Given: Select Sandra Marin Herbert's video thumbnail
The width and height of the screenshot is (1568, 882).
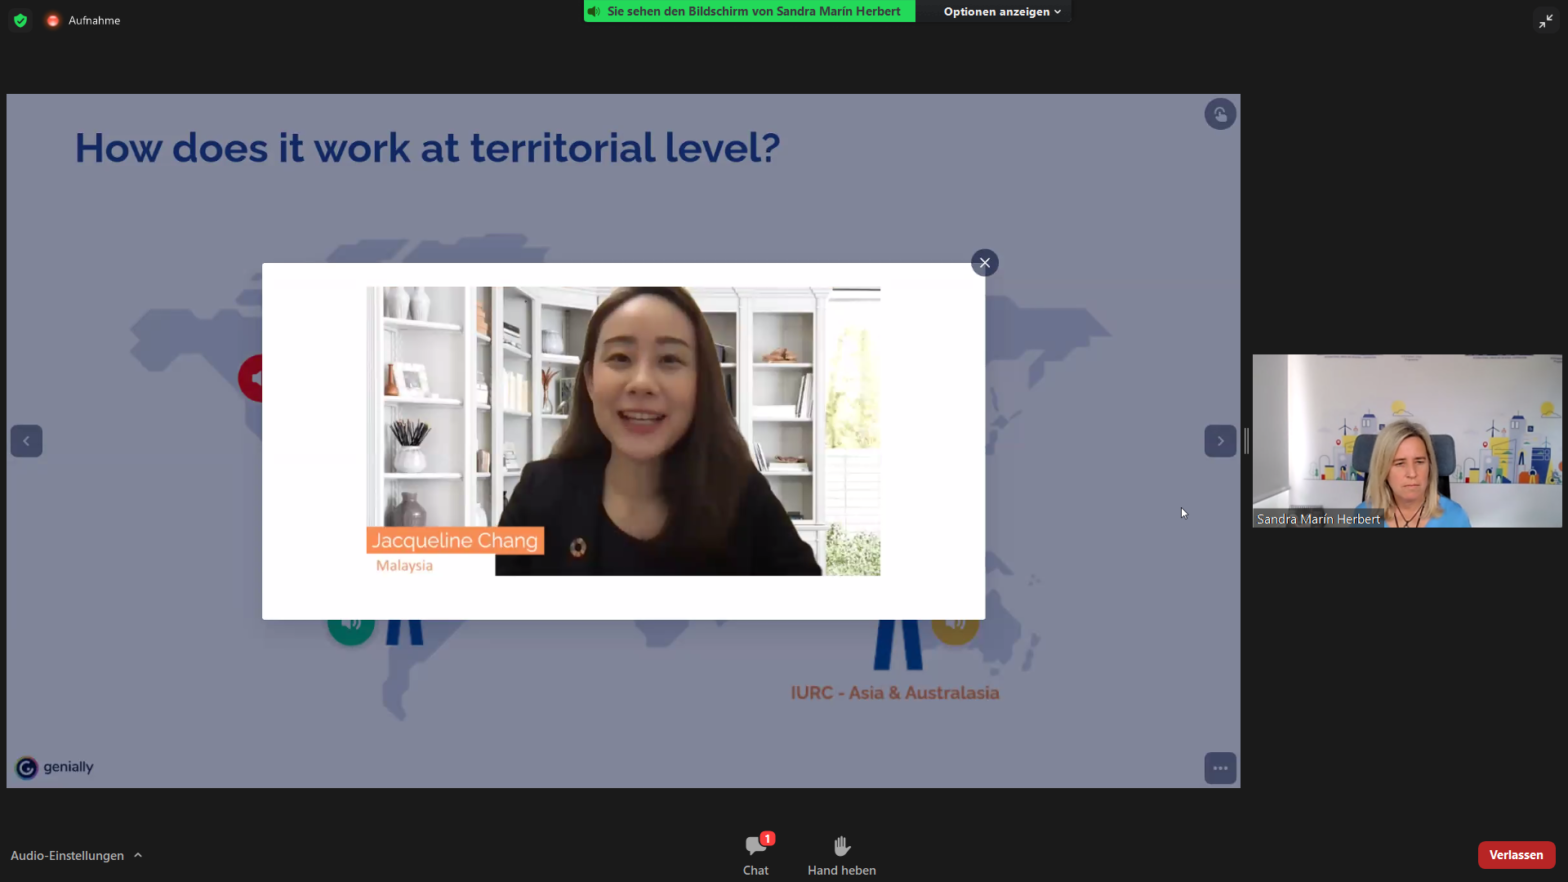Looking at the screenshot, I should tap(1406, 440).
